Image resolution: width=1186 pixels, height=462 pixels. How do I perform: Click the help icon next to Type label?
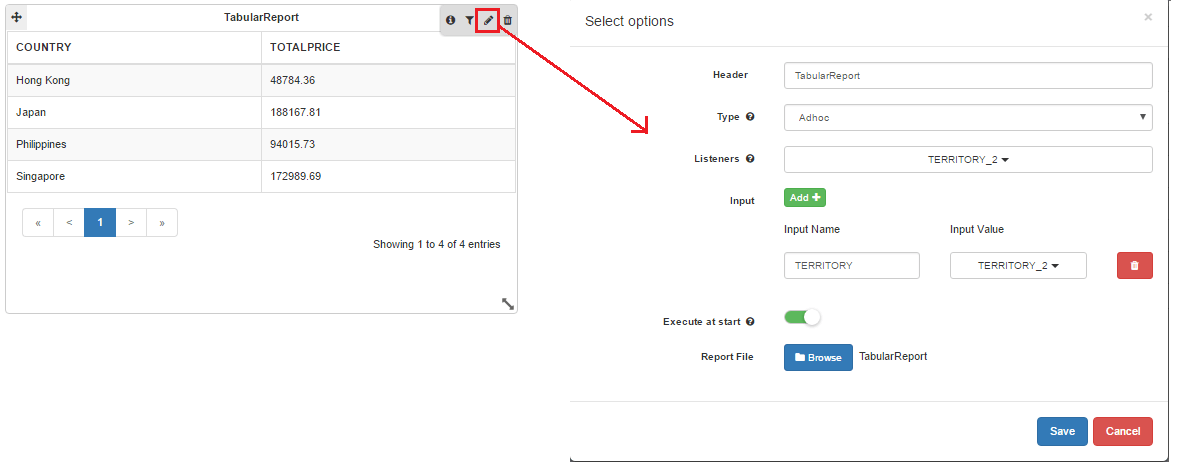click(x=750, y=117)
